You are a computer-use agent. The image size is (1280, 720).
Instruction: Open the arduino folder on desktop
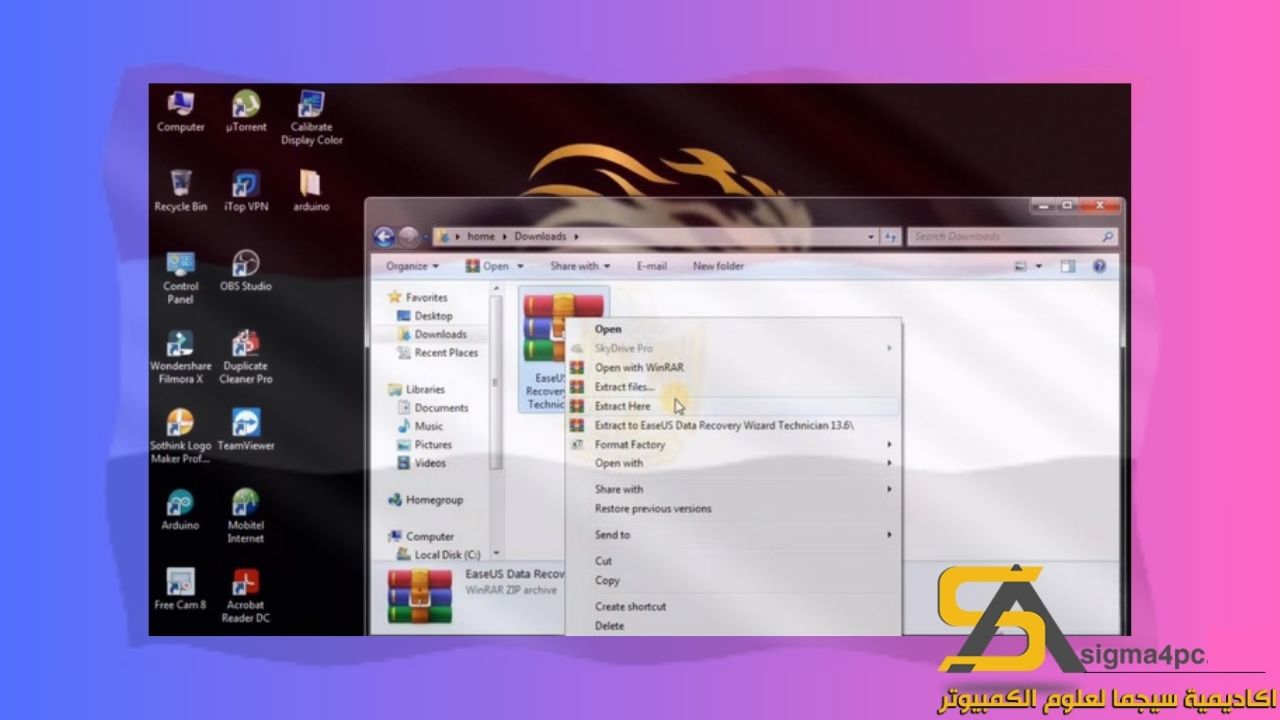pos(310,190)
